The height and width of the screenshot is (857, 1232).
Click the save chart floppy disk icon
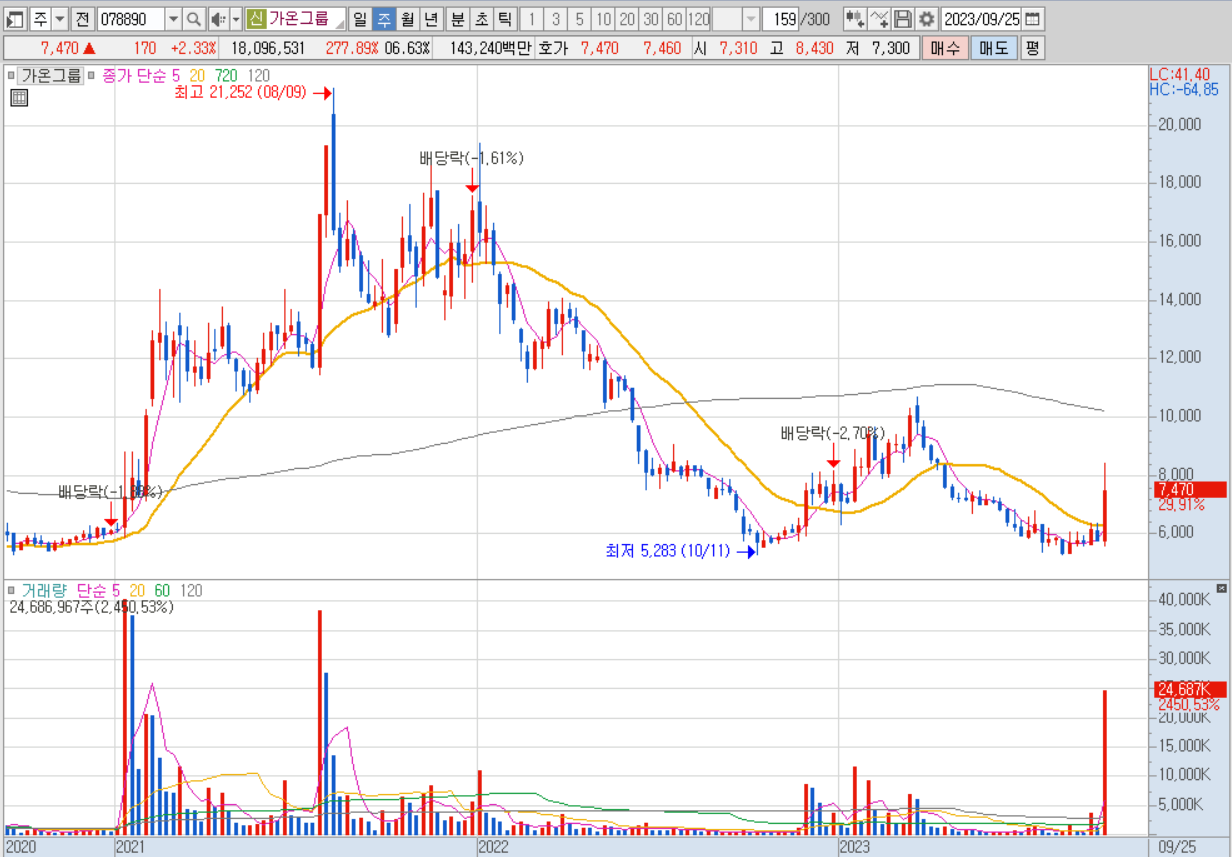pyautogui.click(x=903, y=19)
